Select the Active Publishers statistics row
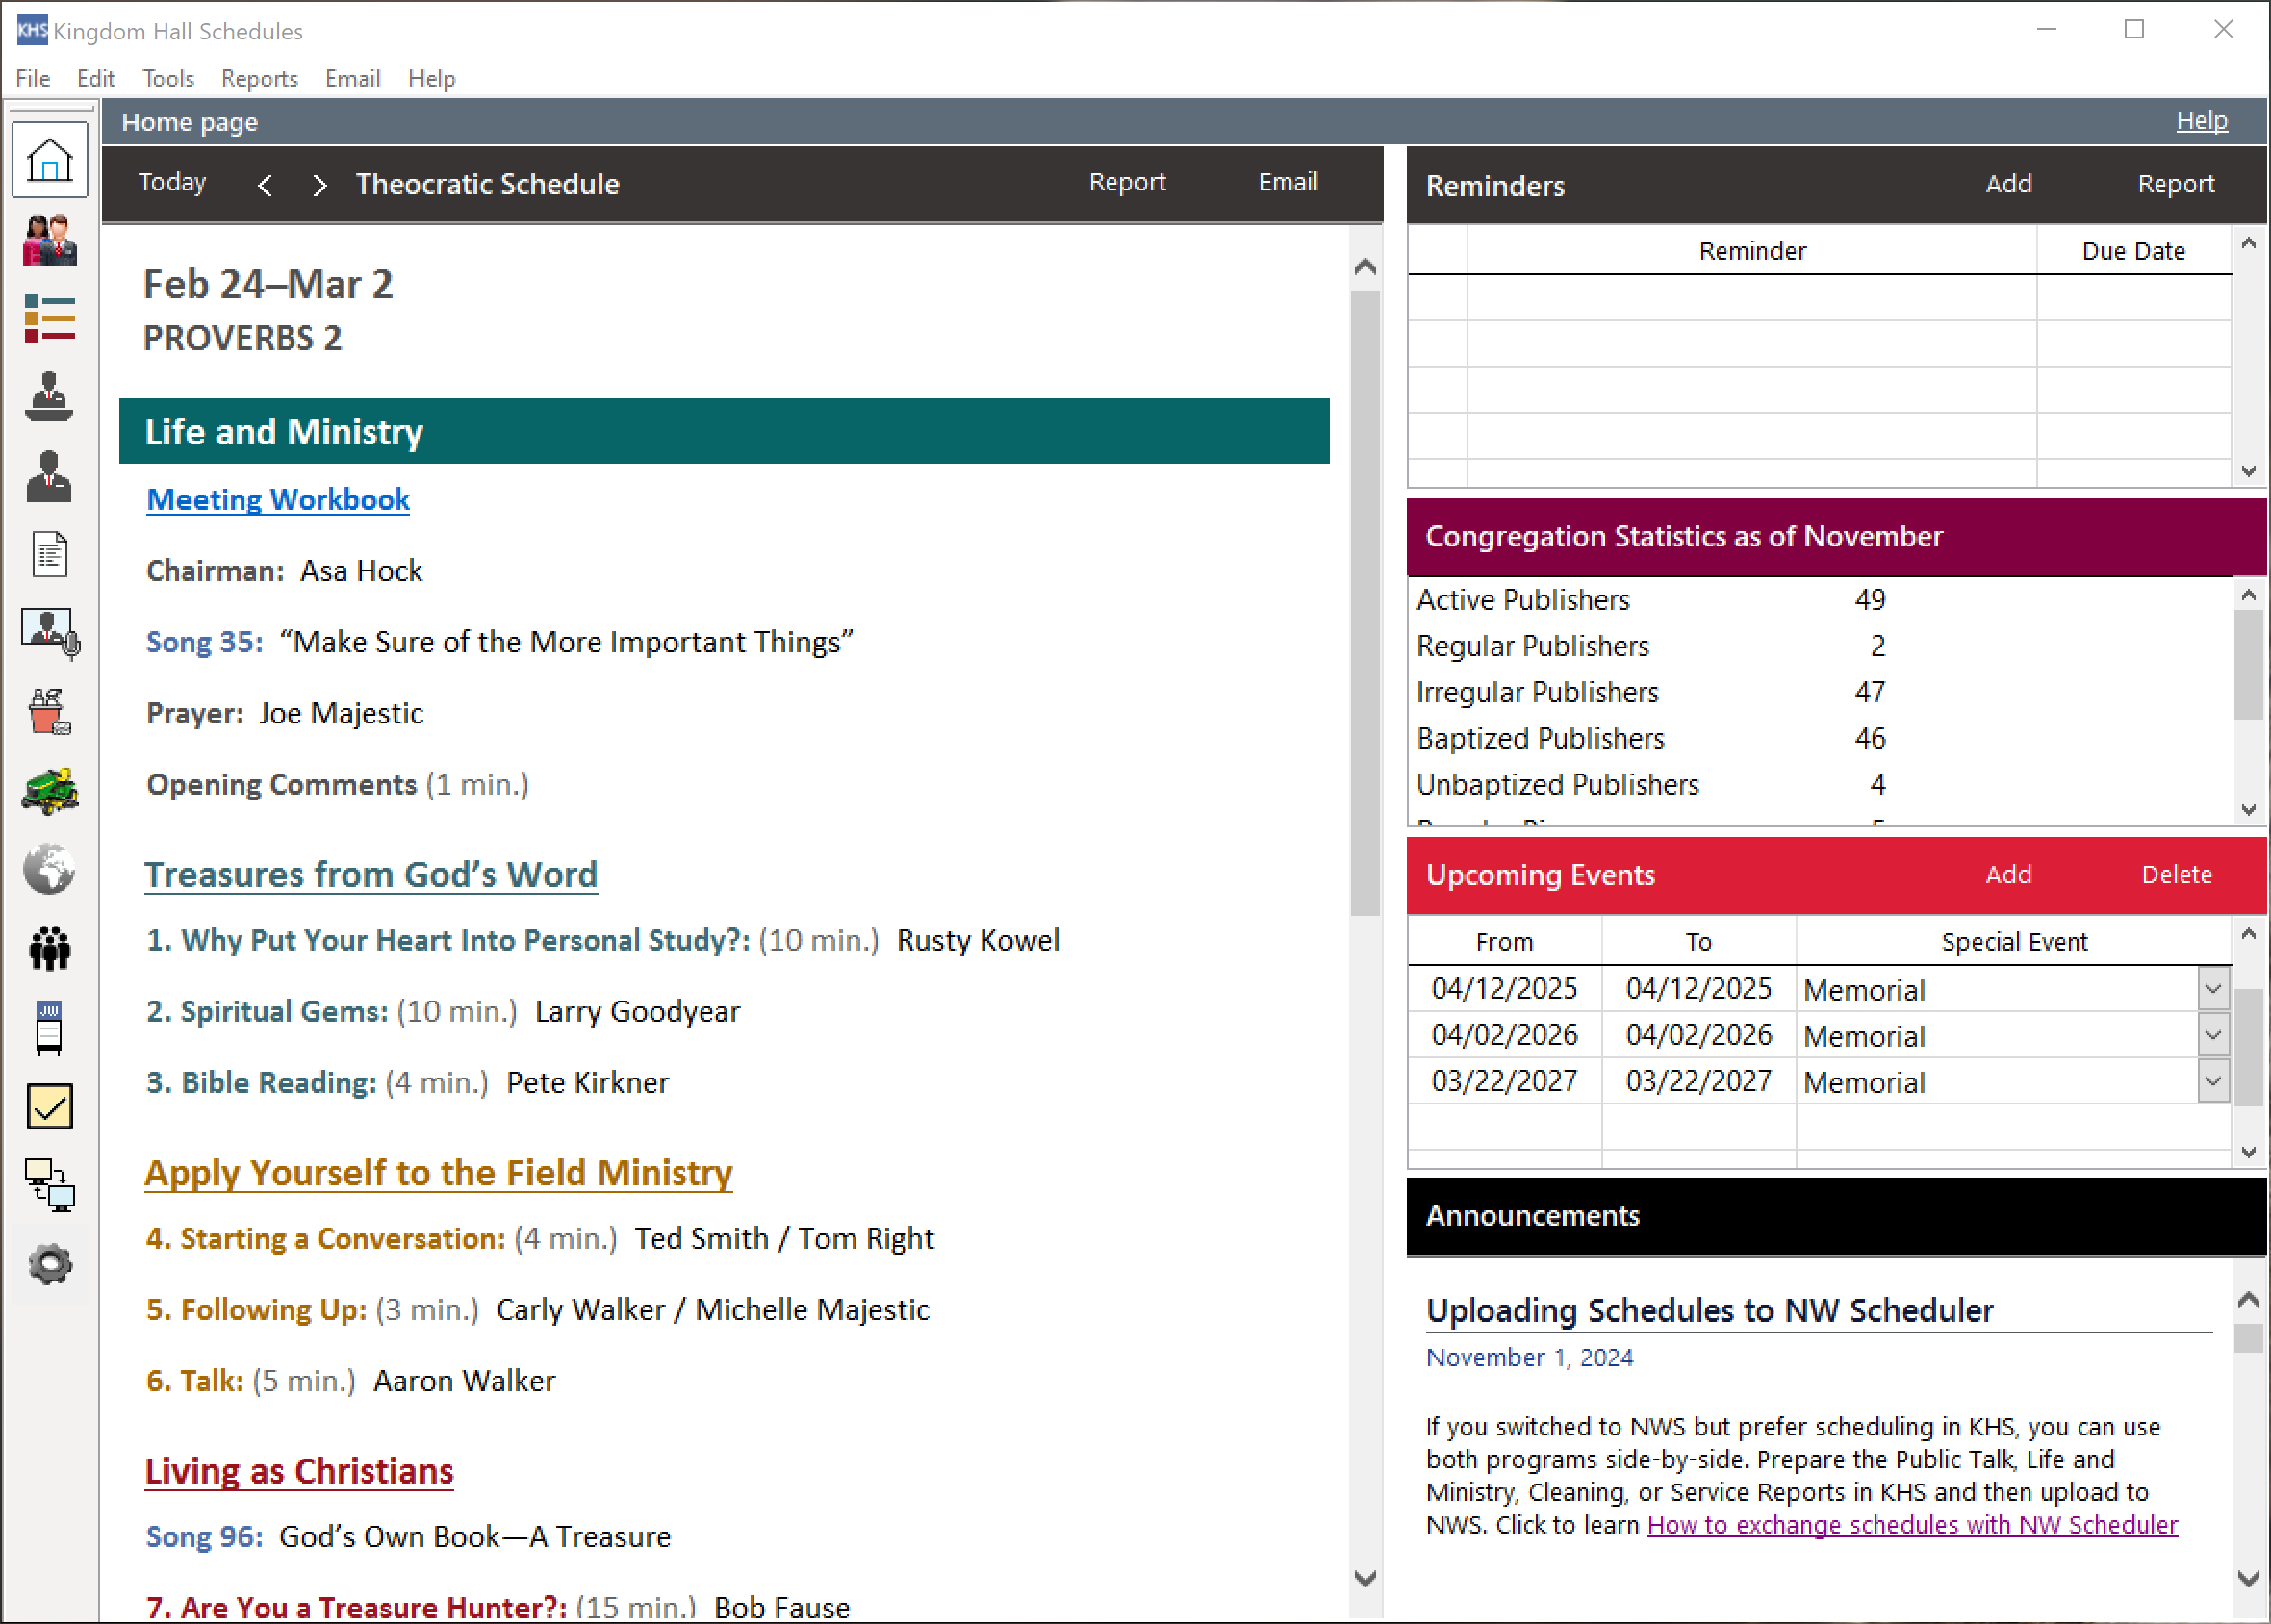 click(x=1820, y=600)
